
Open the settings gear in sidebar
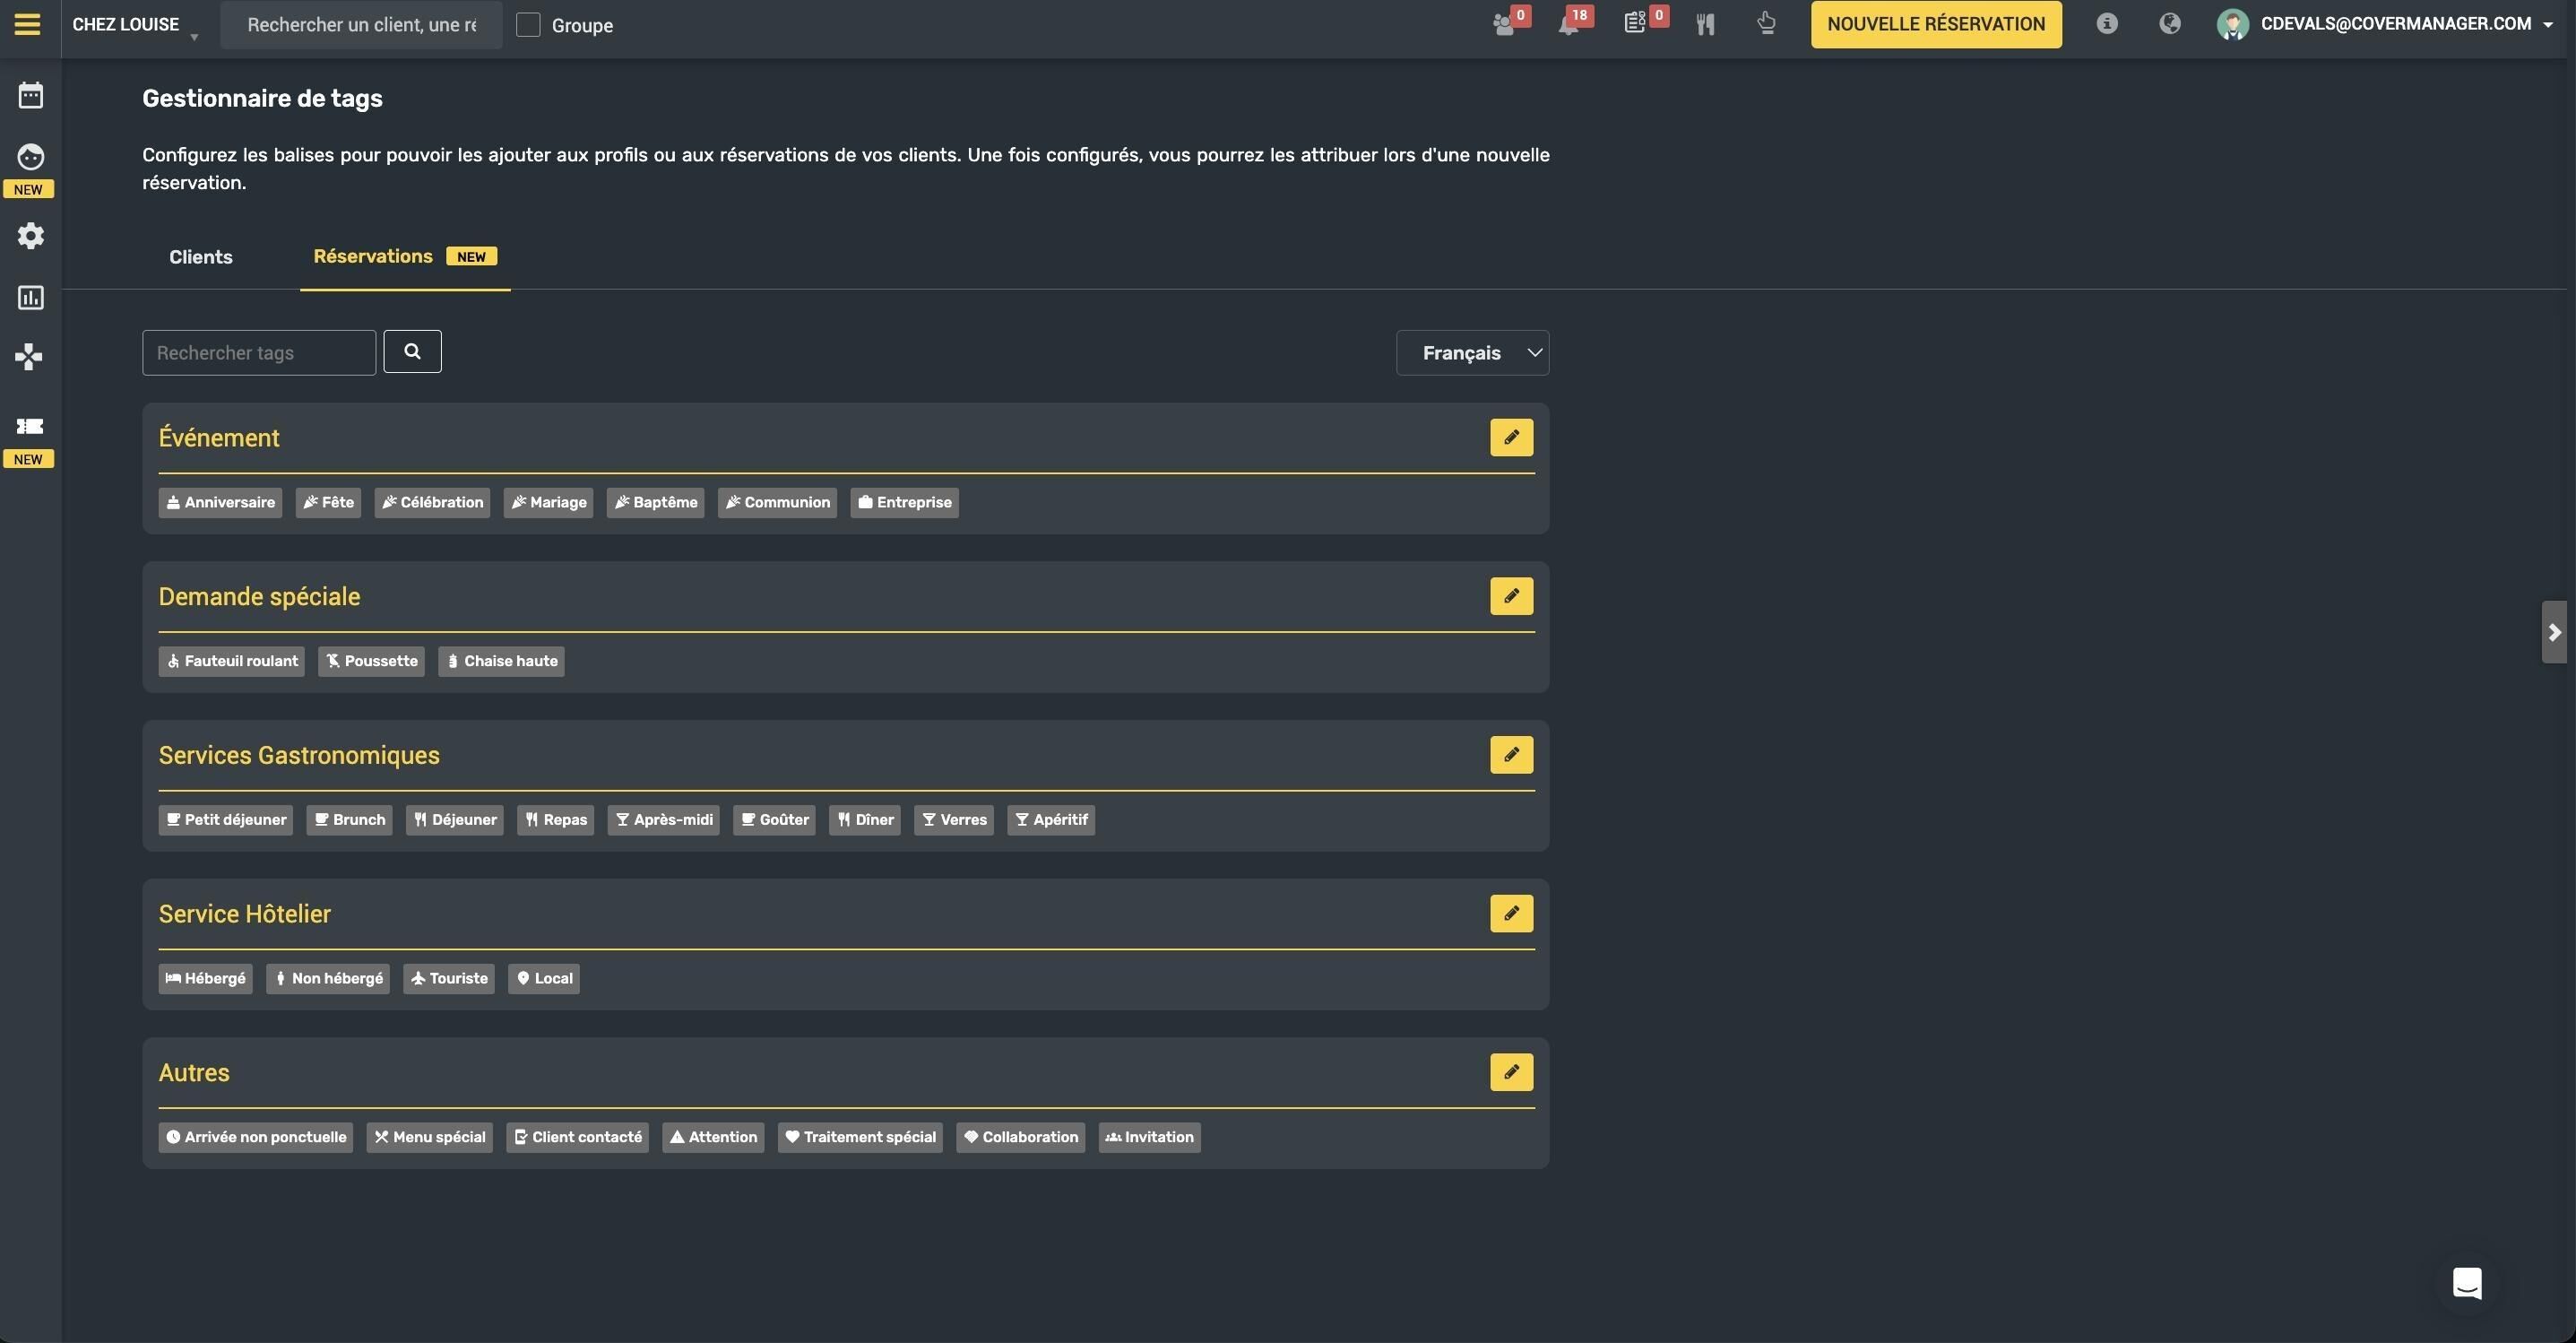tap(31, 236)
